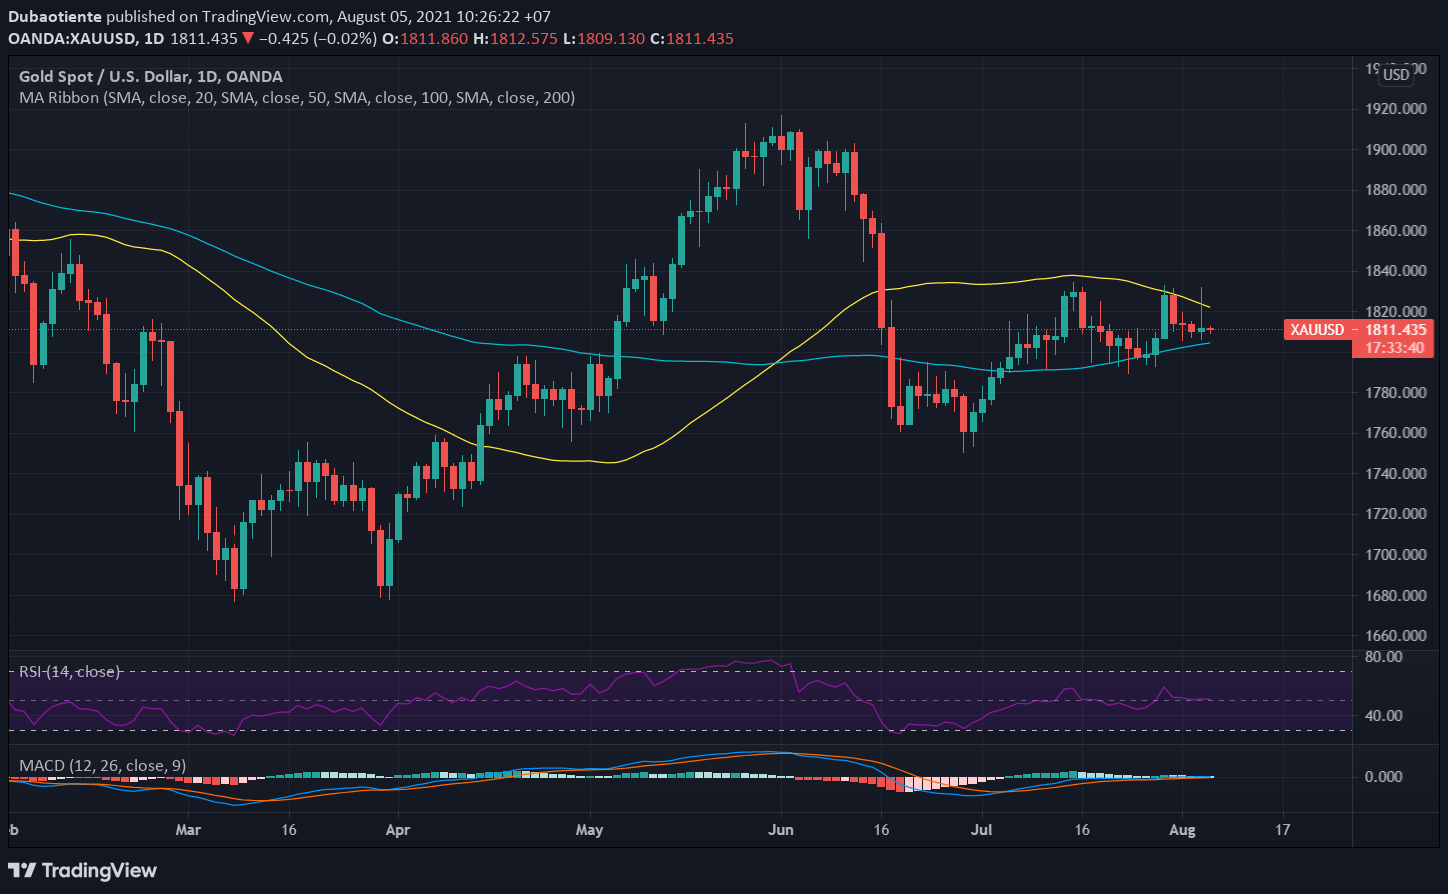Viewport: 1448px width, 894px height.
Task: Click the RSI 80.00 scale label
Action: (x=1382, y=657)
